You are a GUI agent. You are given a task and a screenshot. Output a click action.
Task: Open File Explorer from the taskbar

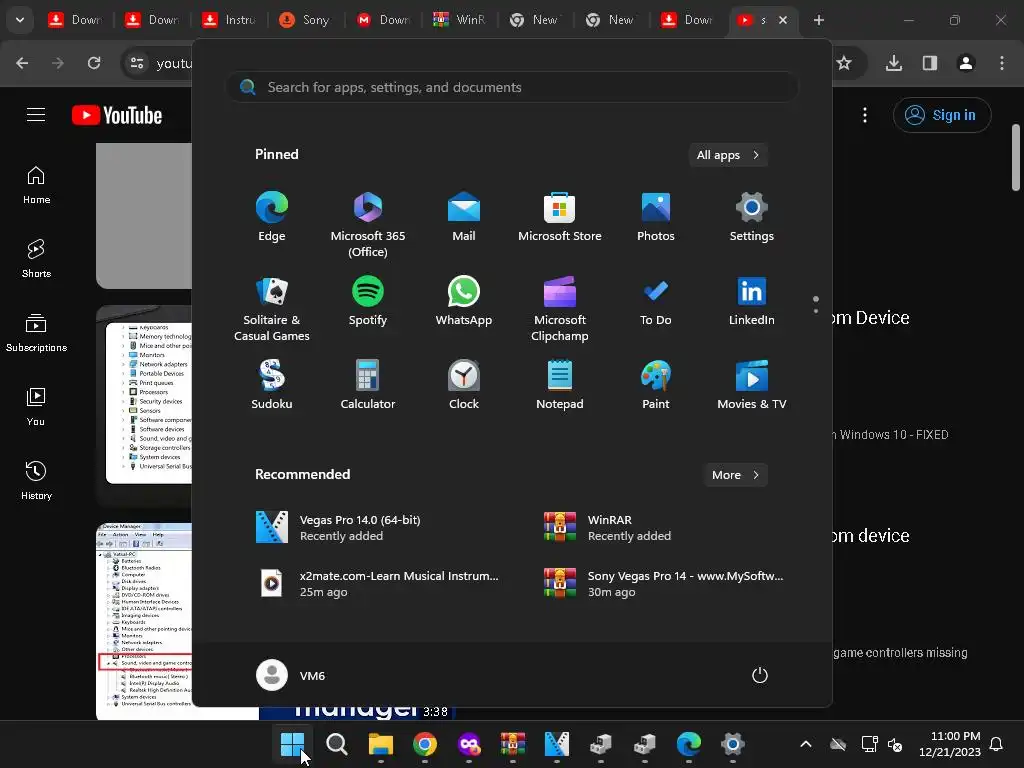click(381, 744)
